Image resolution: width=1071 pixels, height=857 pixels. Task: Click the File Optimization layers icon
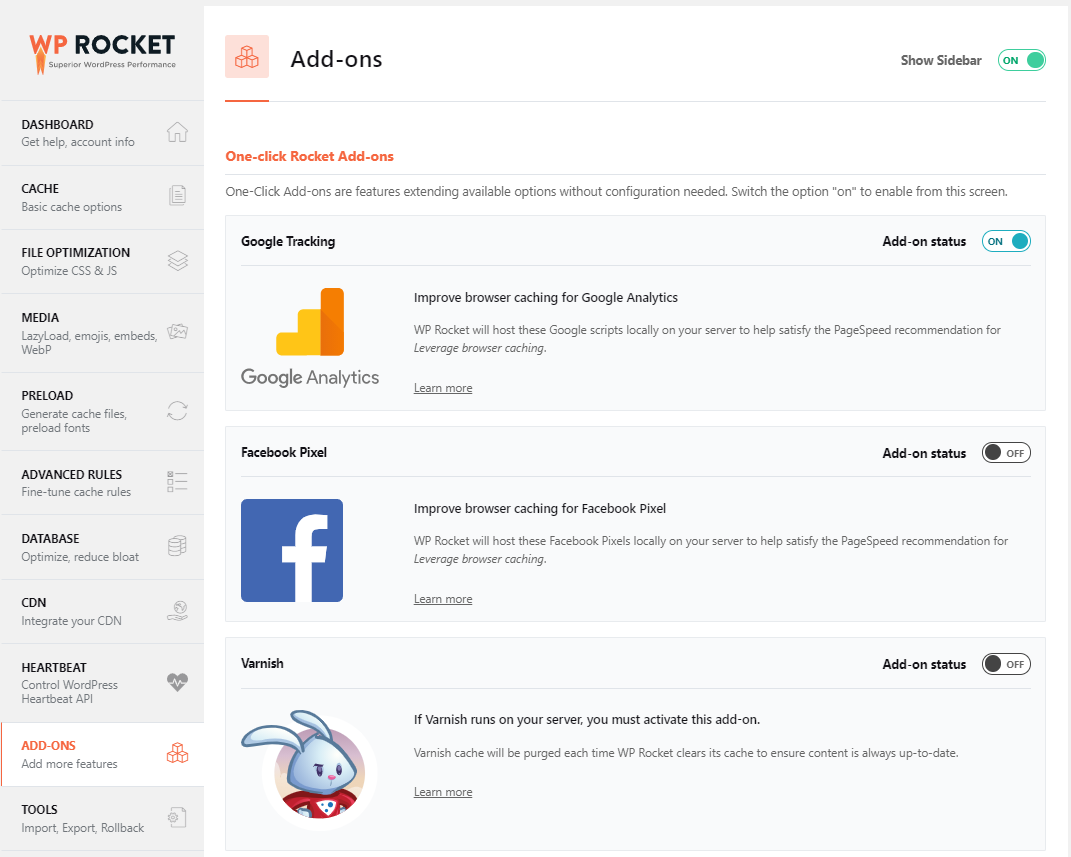pyautogui.click(x=177, y=260)
